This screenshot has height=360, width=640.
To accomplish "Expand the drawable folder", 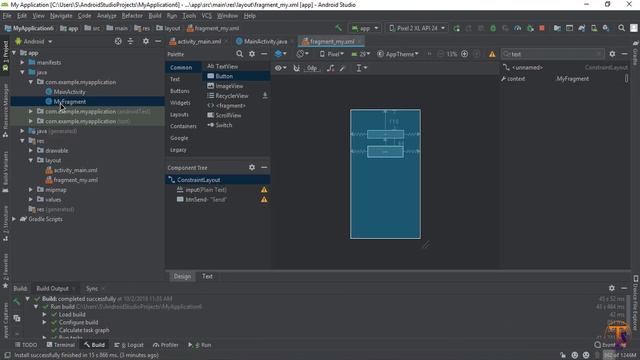I will [x=31, y=151].
